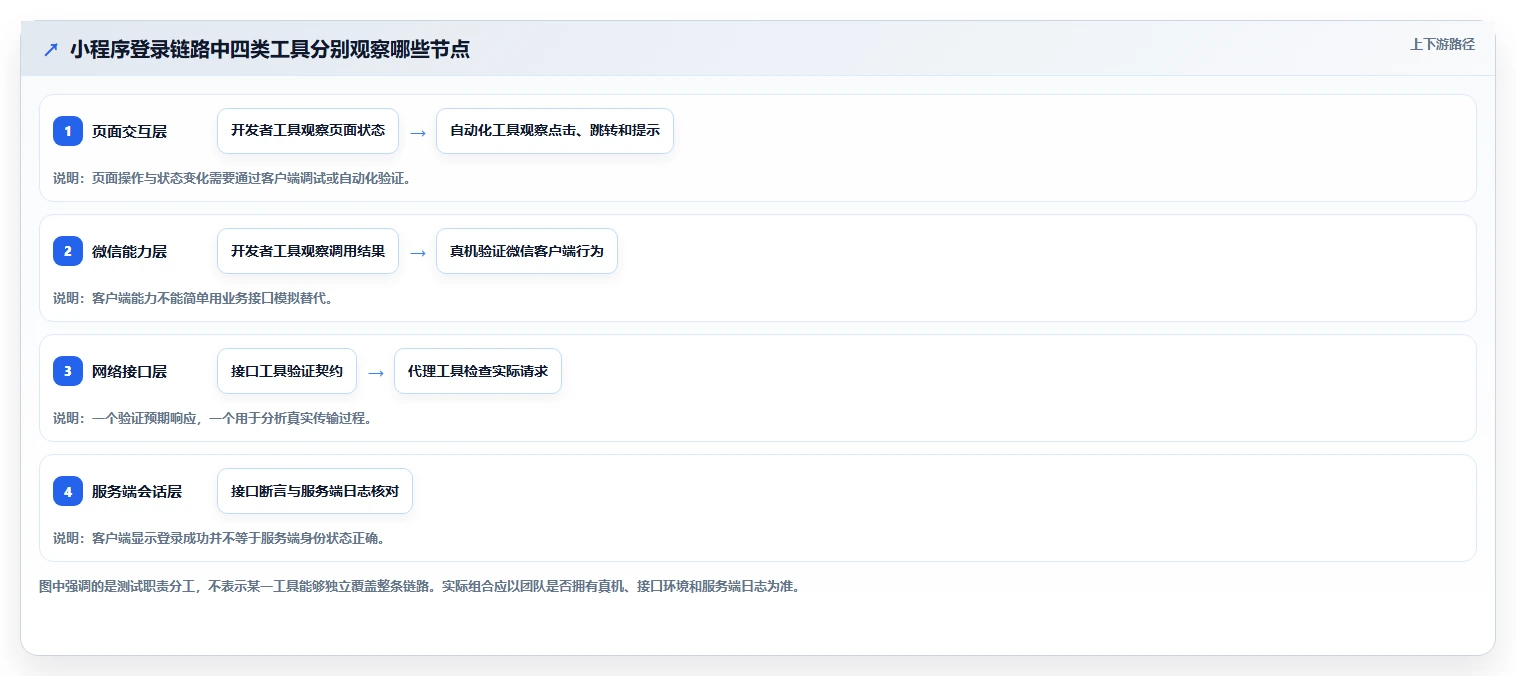Click the 开发者工具观察调用结果 node
Viewport: 1516px width, 676px height.
click(308, 251)
